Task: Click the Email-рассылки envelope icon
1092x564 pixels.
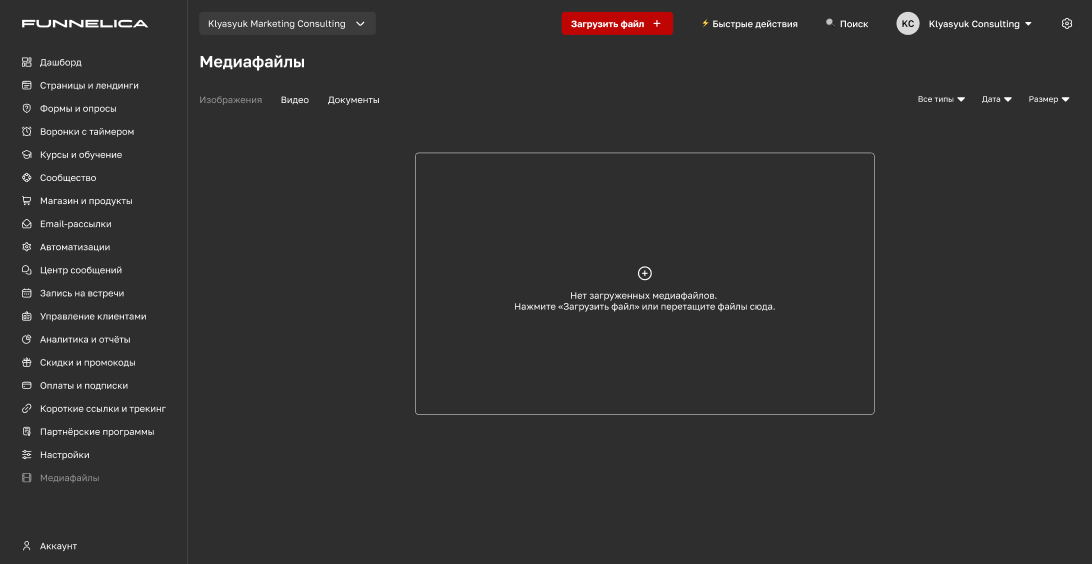Action: tap(26, 224)
